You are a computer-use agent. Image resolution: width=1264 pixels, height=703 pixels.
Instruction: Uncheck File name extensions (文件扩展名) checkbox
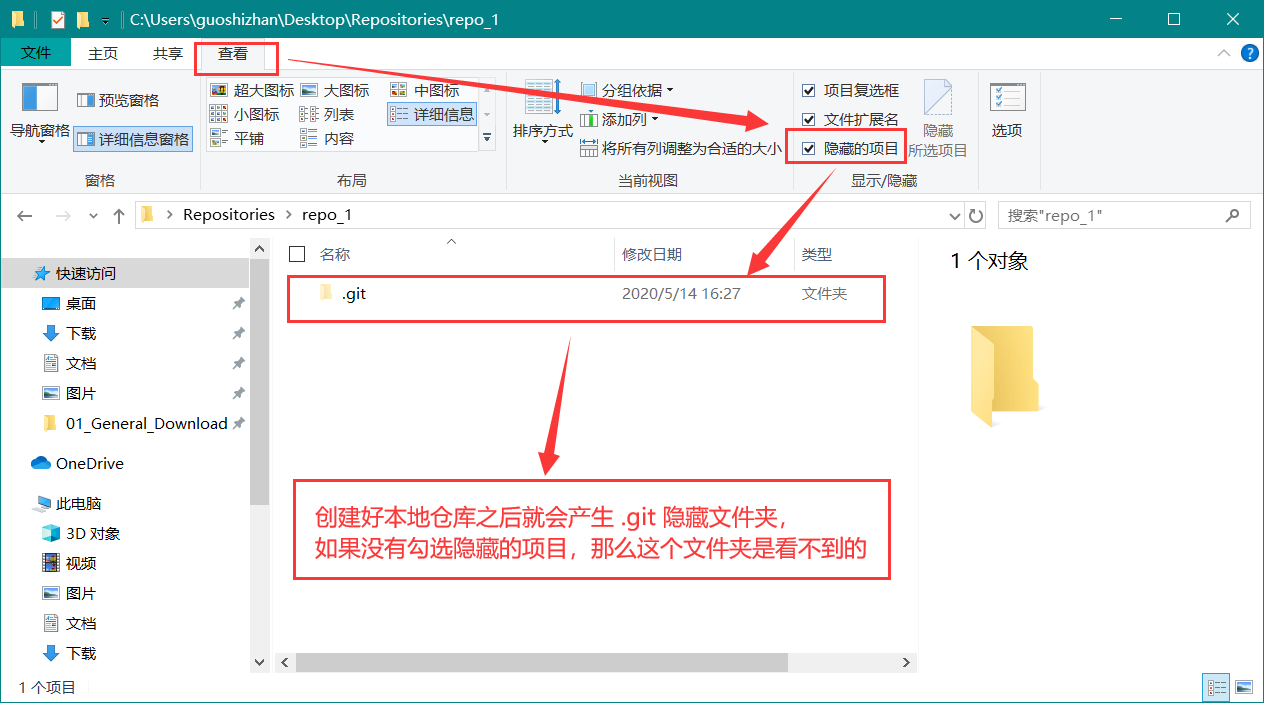click(x=809, y=120)
